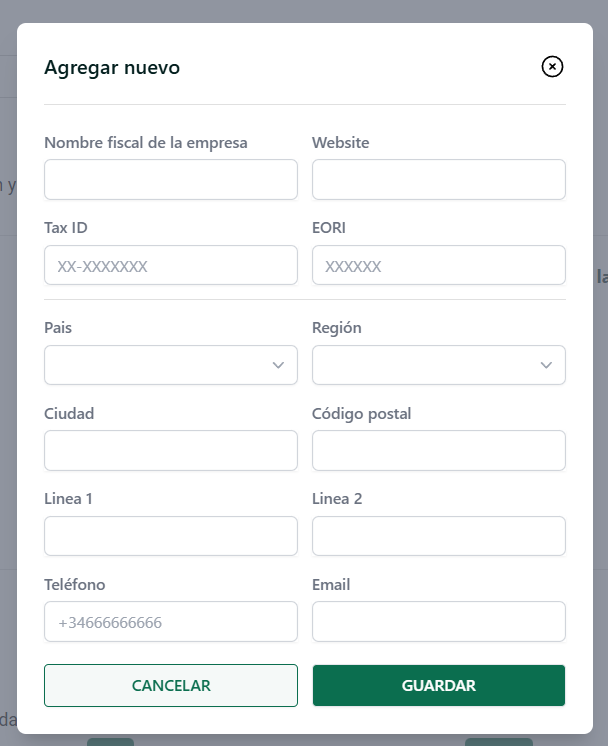Select the EORI field with XXXXXX placeholder

click(x=439, y=265)
